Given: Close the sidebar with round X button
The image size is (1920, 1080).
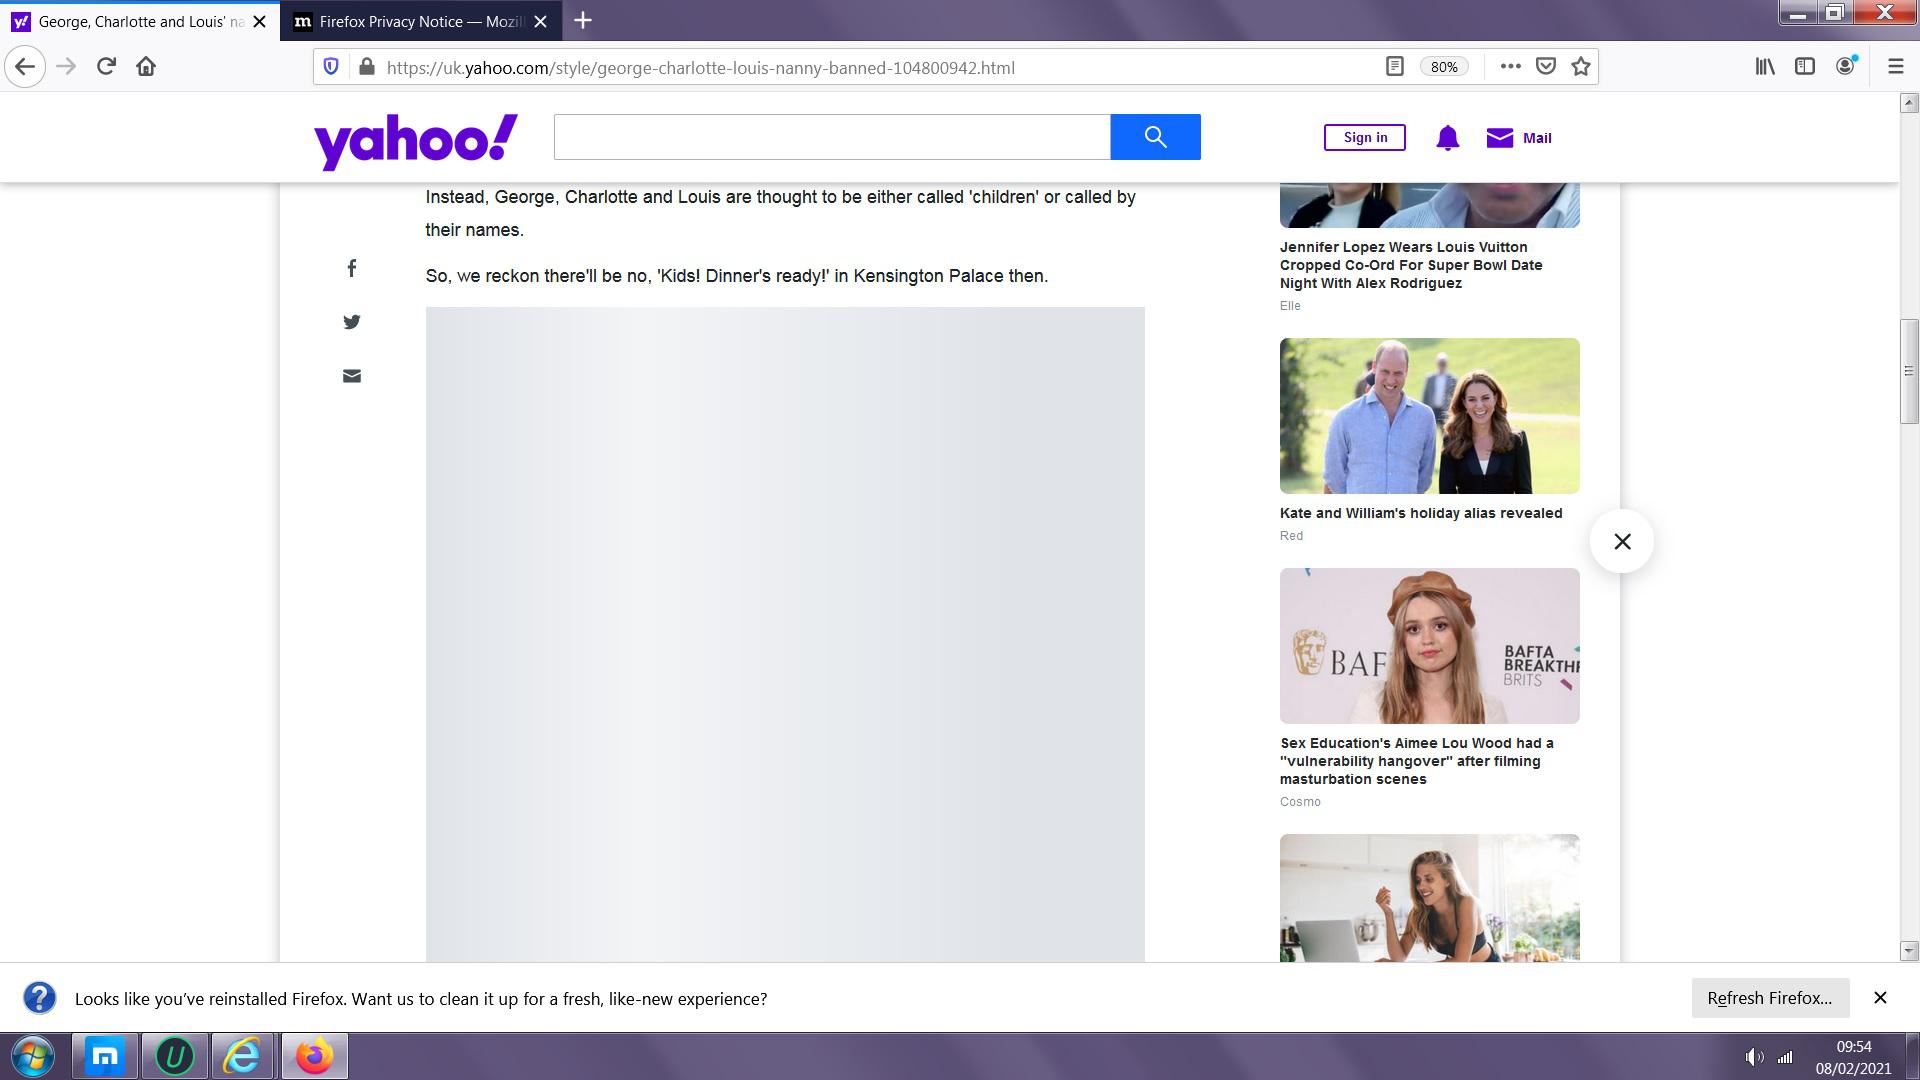Looking at the screenshot, I should coord(1622,542).
